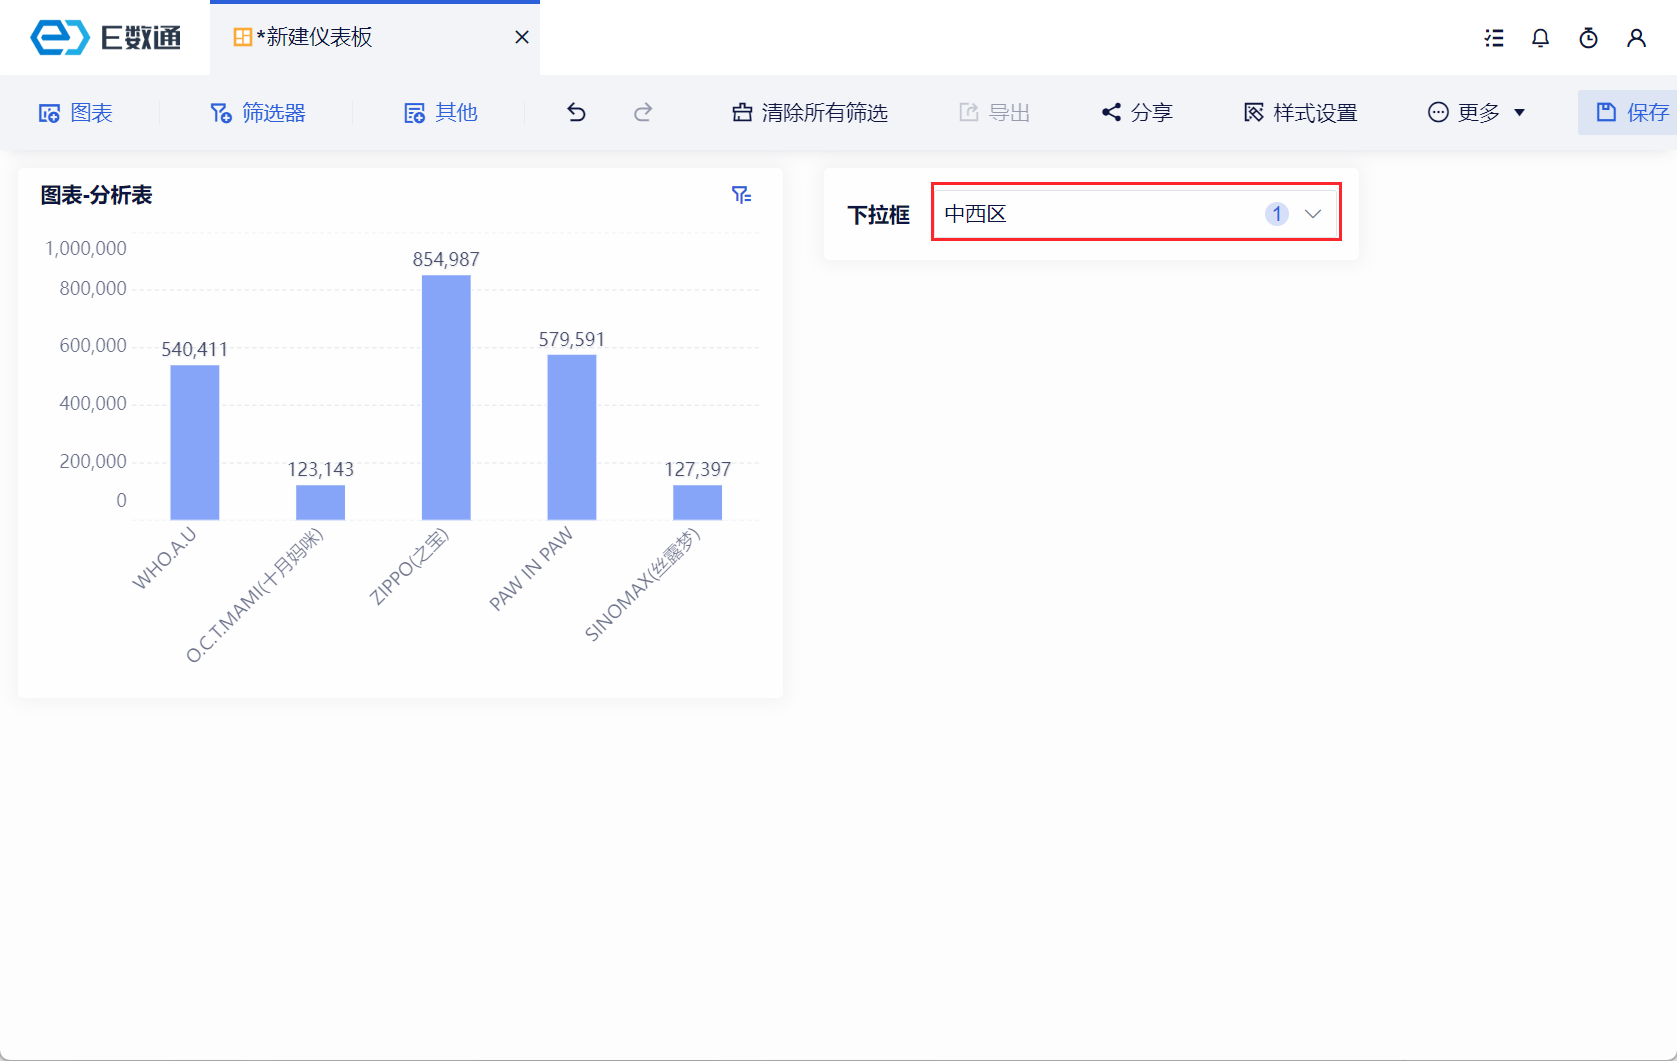Click the PAW IN PAW axis label
Screen dimensions: 1677x1061
click(531, 569)
